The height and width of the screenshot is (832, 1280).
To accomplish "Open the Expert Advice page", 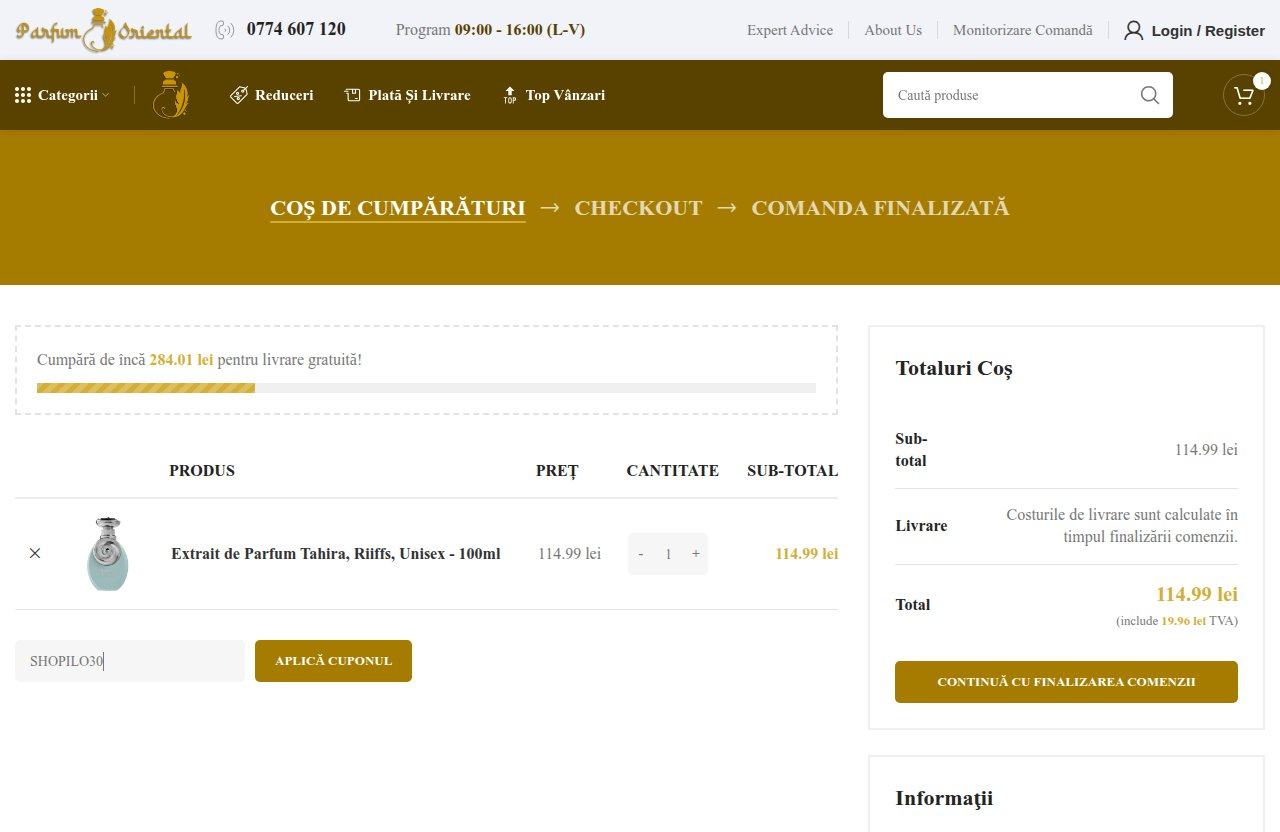I will click(790, 30).
